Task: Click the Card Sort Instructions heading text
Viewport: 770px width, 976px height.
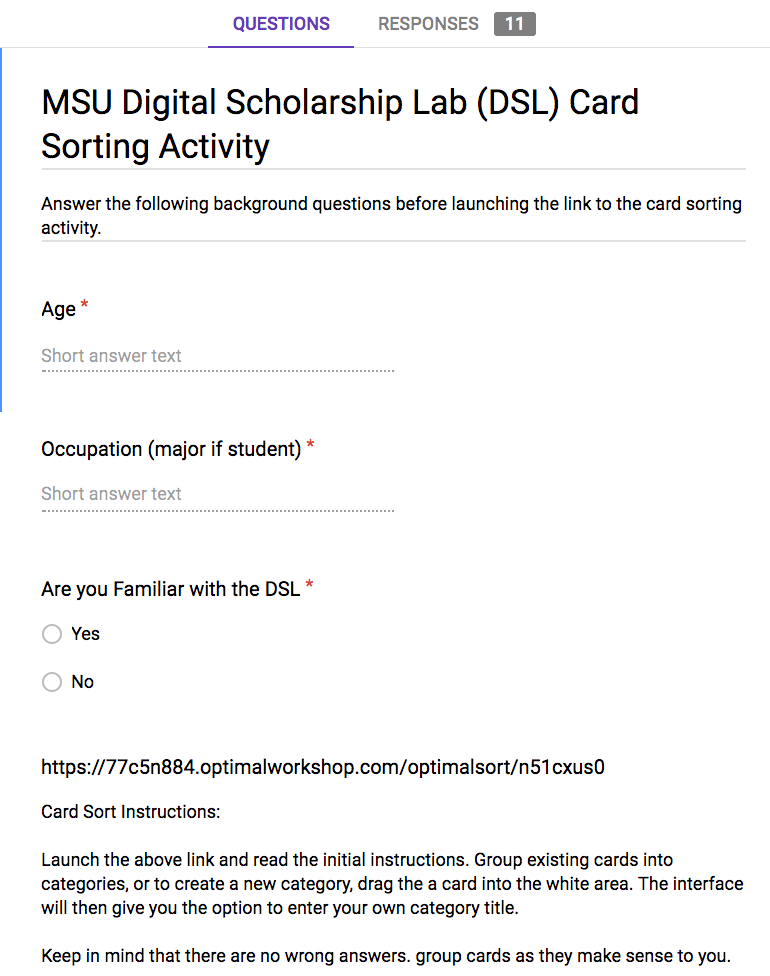Action: [131, 812]
